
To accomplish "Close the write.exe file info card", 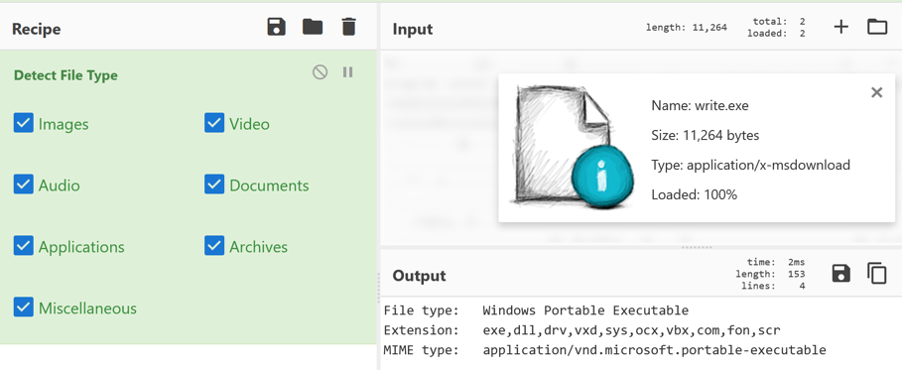I will pos(877,92).
